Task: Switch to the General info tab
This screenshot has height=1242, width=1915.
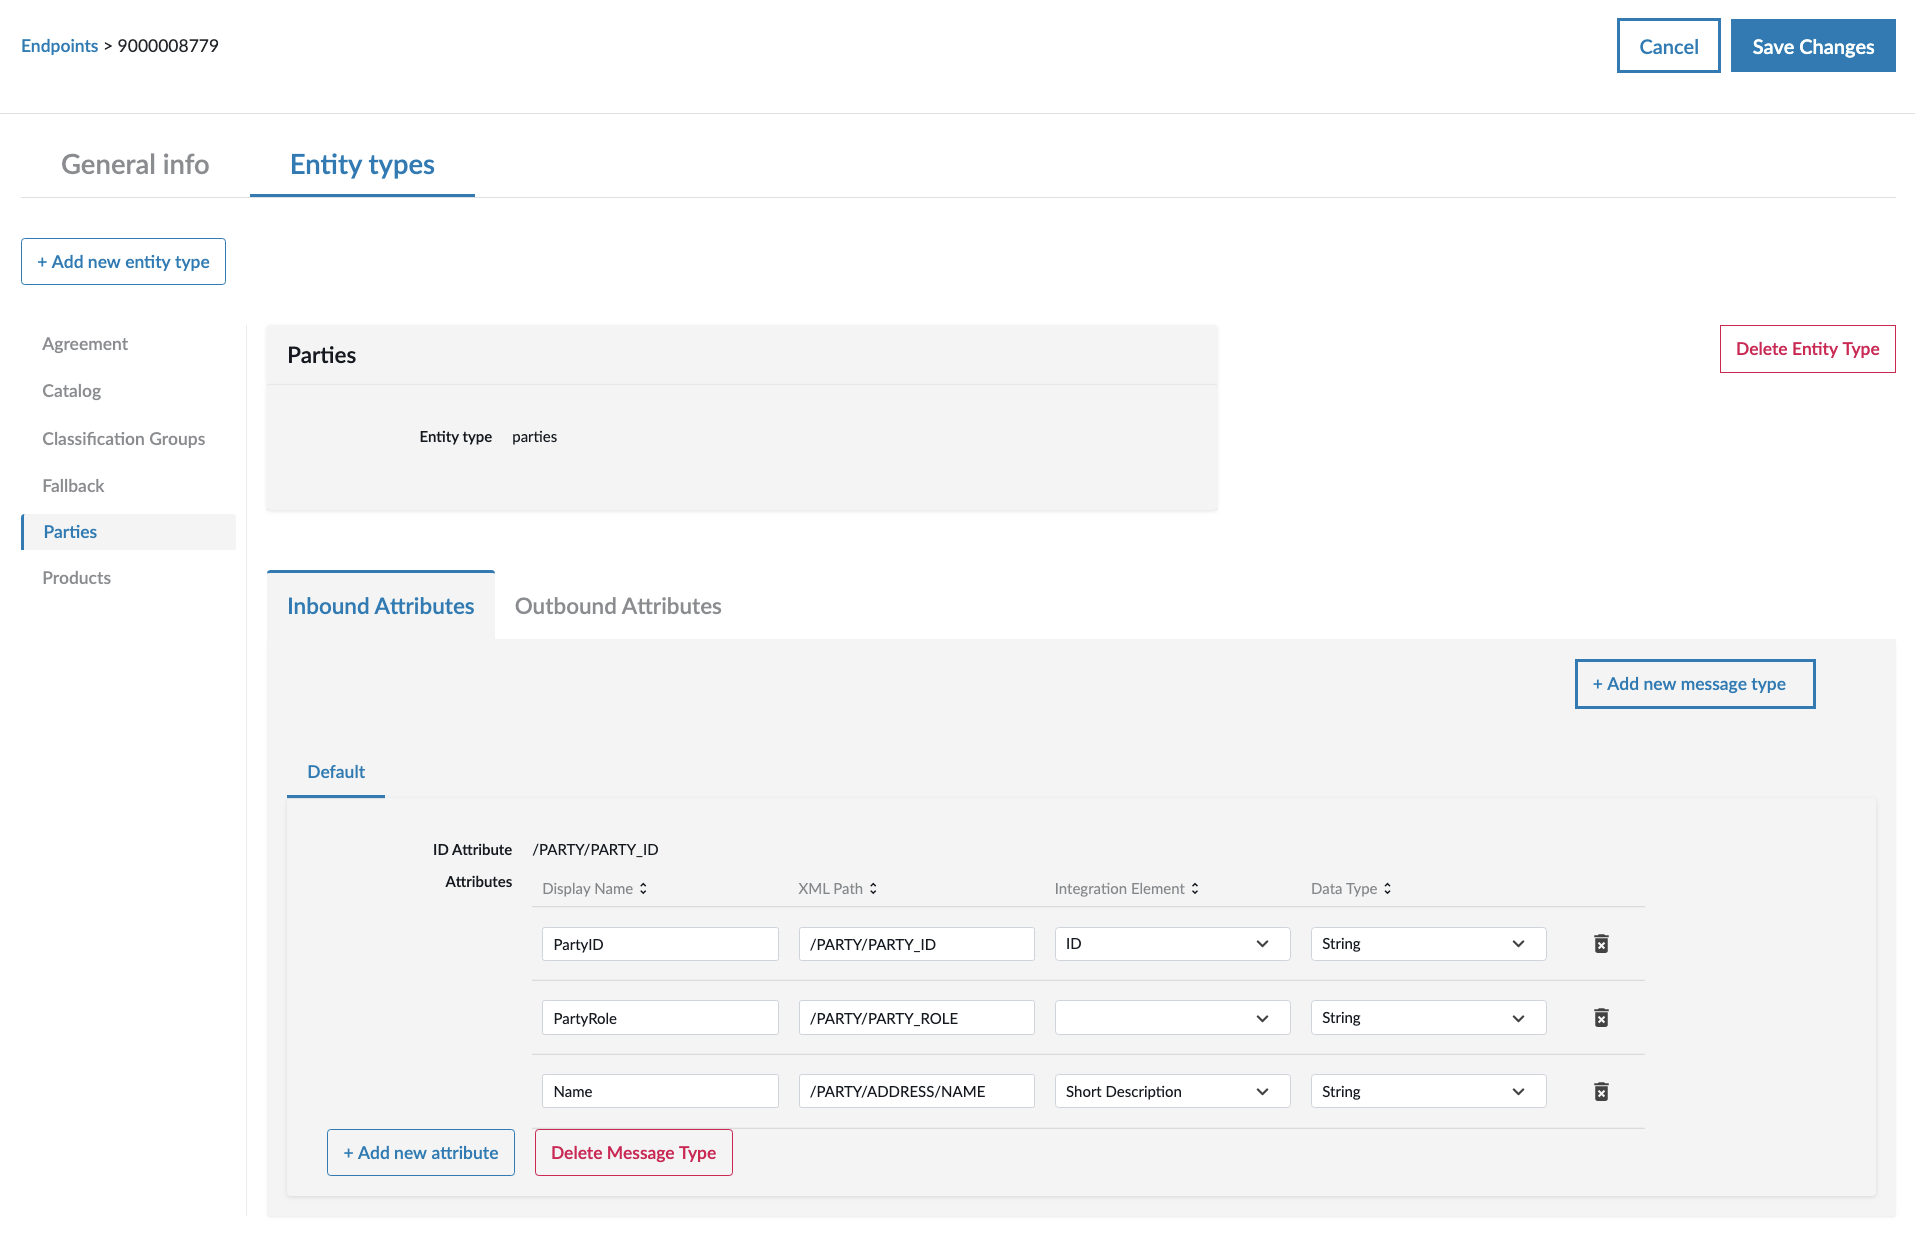Action: point(135,165)
